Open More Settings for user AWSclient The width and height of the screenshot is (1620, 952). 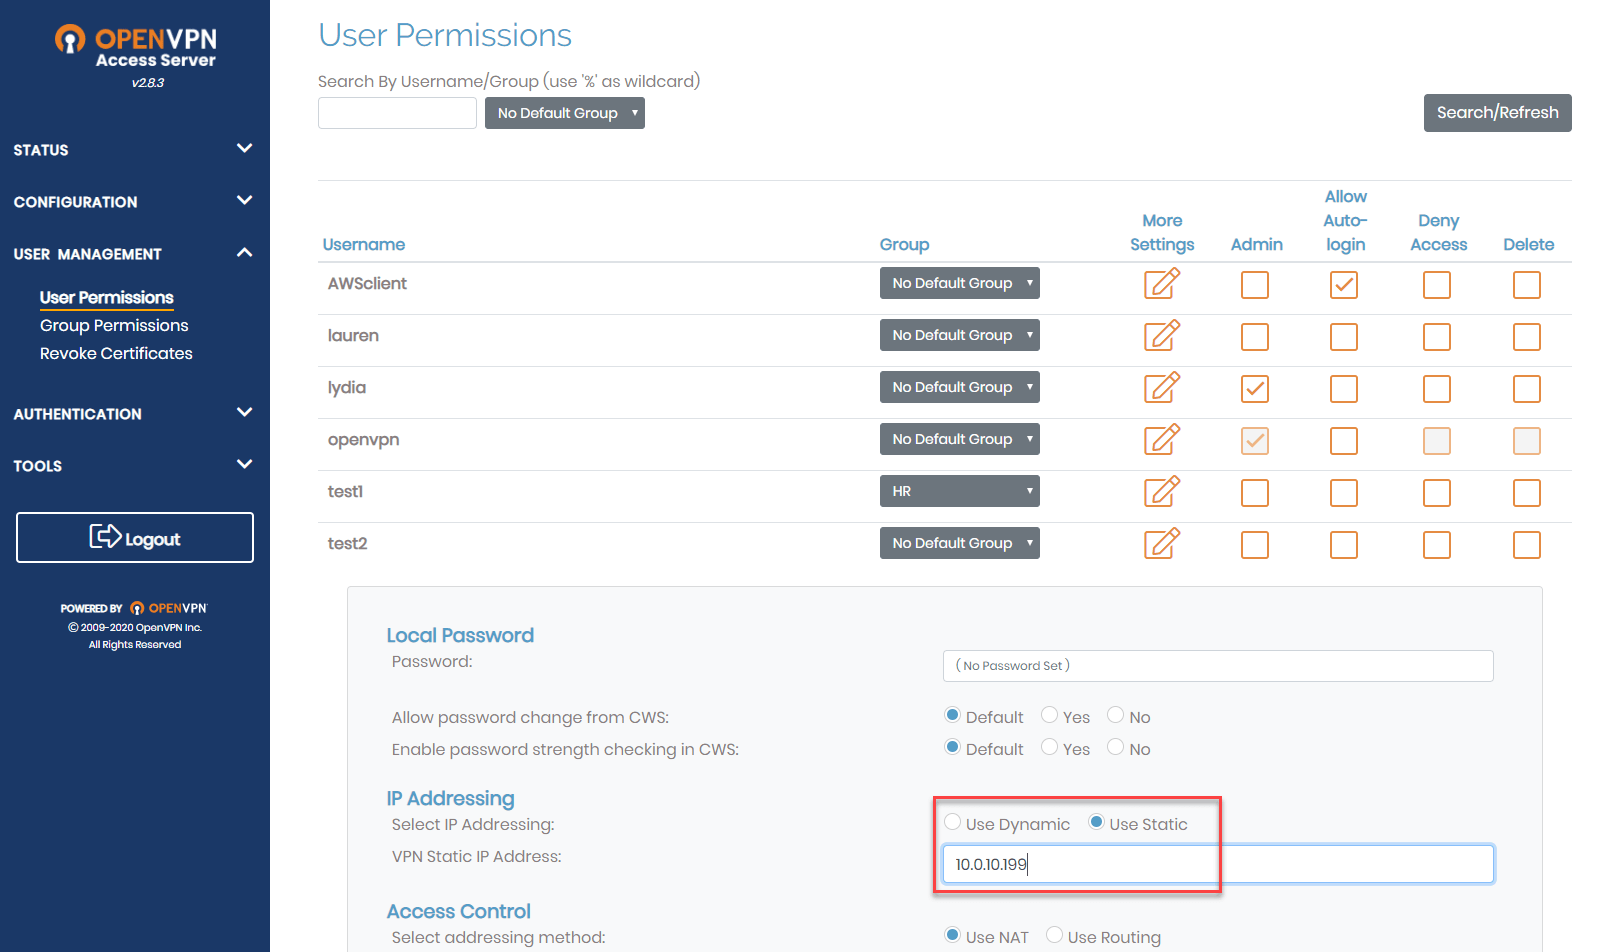tap(1162, 285)
